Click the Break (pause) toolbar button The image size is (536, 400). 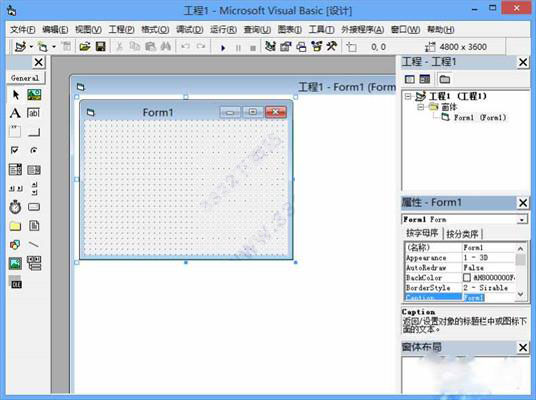click(x=238, y=48)
